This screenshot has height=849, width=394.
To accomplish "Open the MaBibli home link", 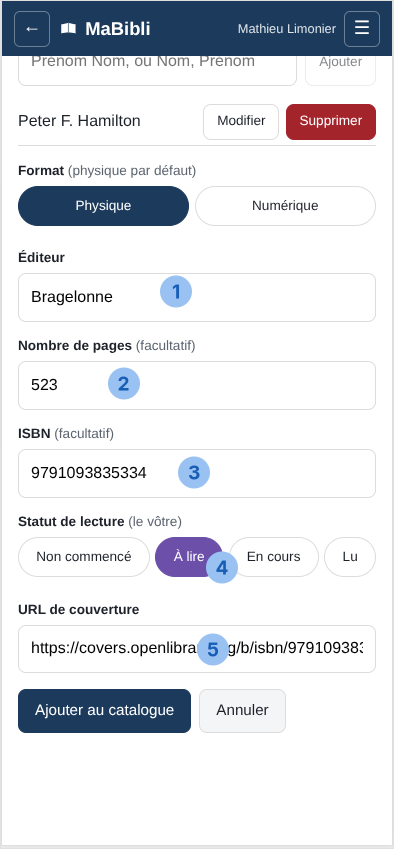I will pyautogui.click(x=106, y=29).
